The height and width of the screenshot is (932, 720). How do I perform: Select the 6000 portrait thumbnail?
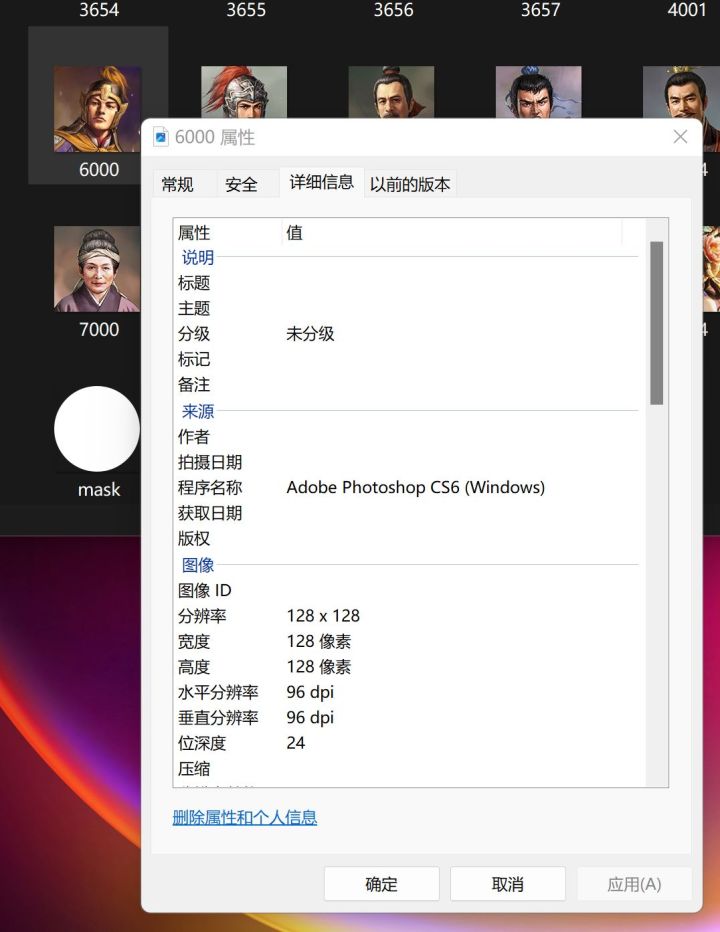pos(98,109)
